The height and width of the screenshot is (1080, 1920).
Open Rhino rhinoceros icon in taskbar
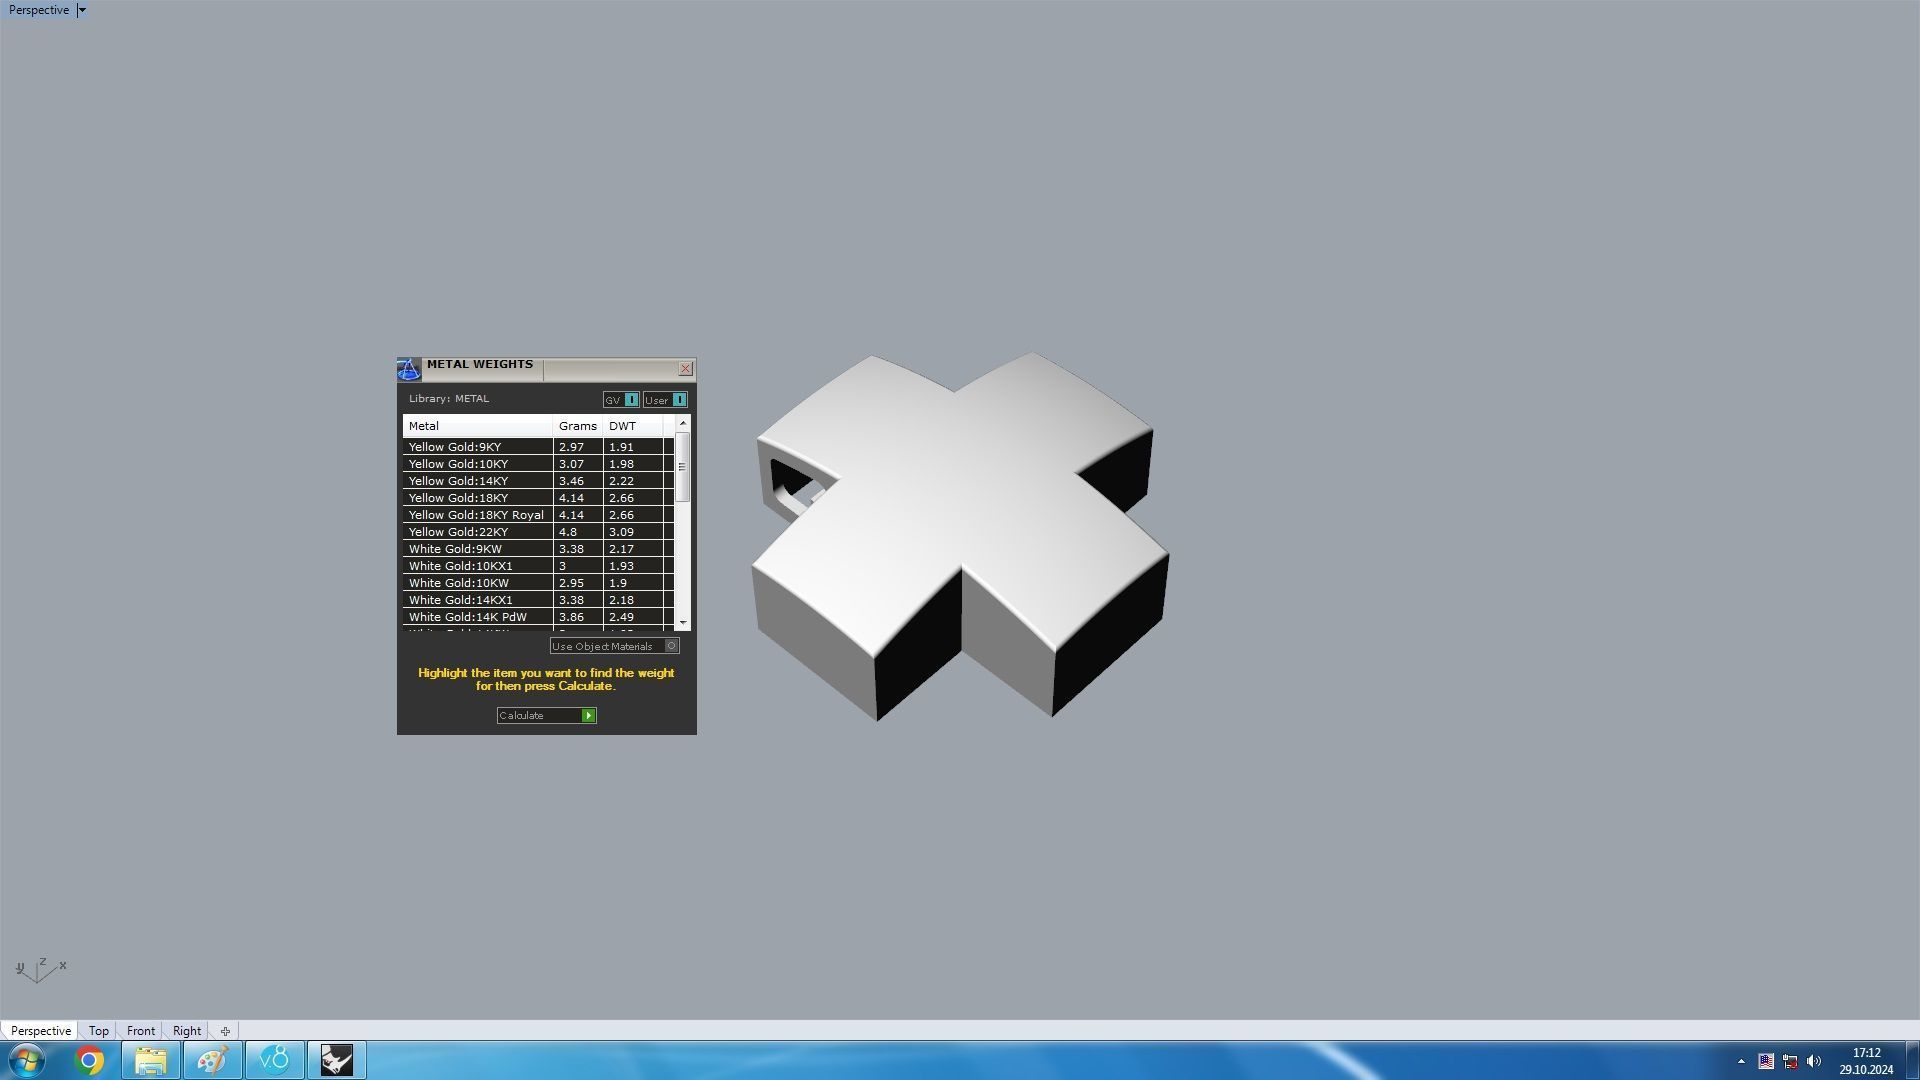337,1060
